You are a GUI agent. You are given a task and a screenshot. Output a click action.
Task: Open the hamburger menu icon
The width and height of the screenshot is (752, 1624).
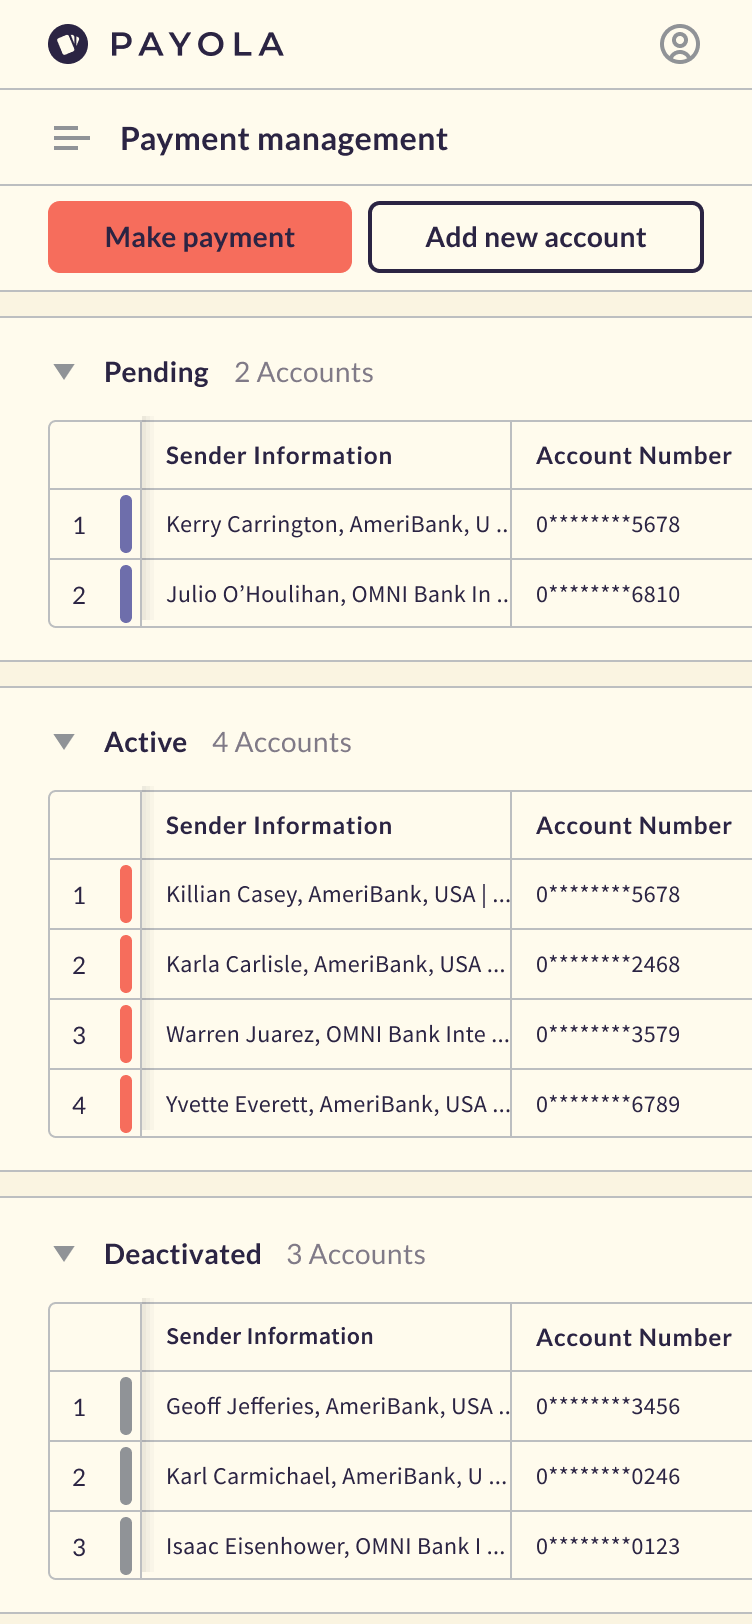(71, 139)
